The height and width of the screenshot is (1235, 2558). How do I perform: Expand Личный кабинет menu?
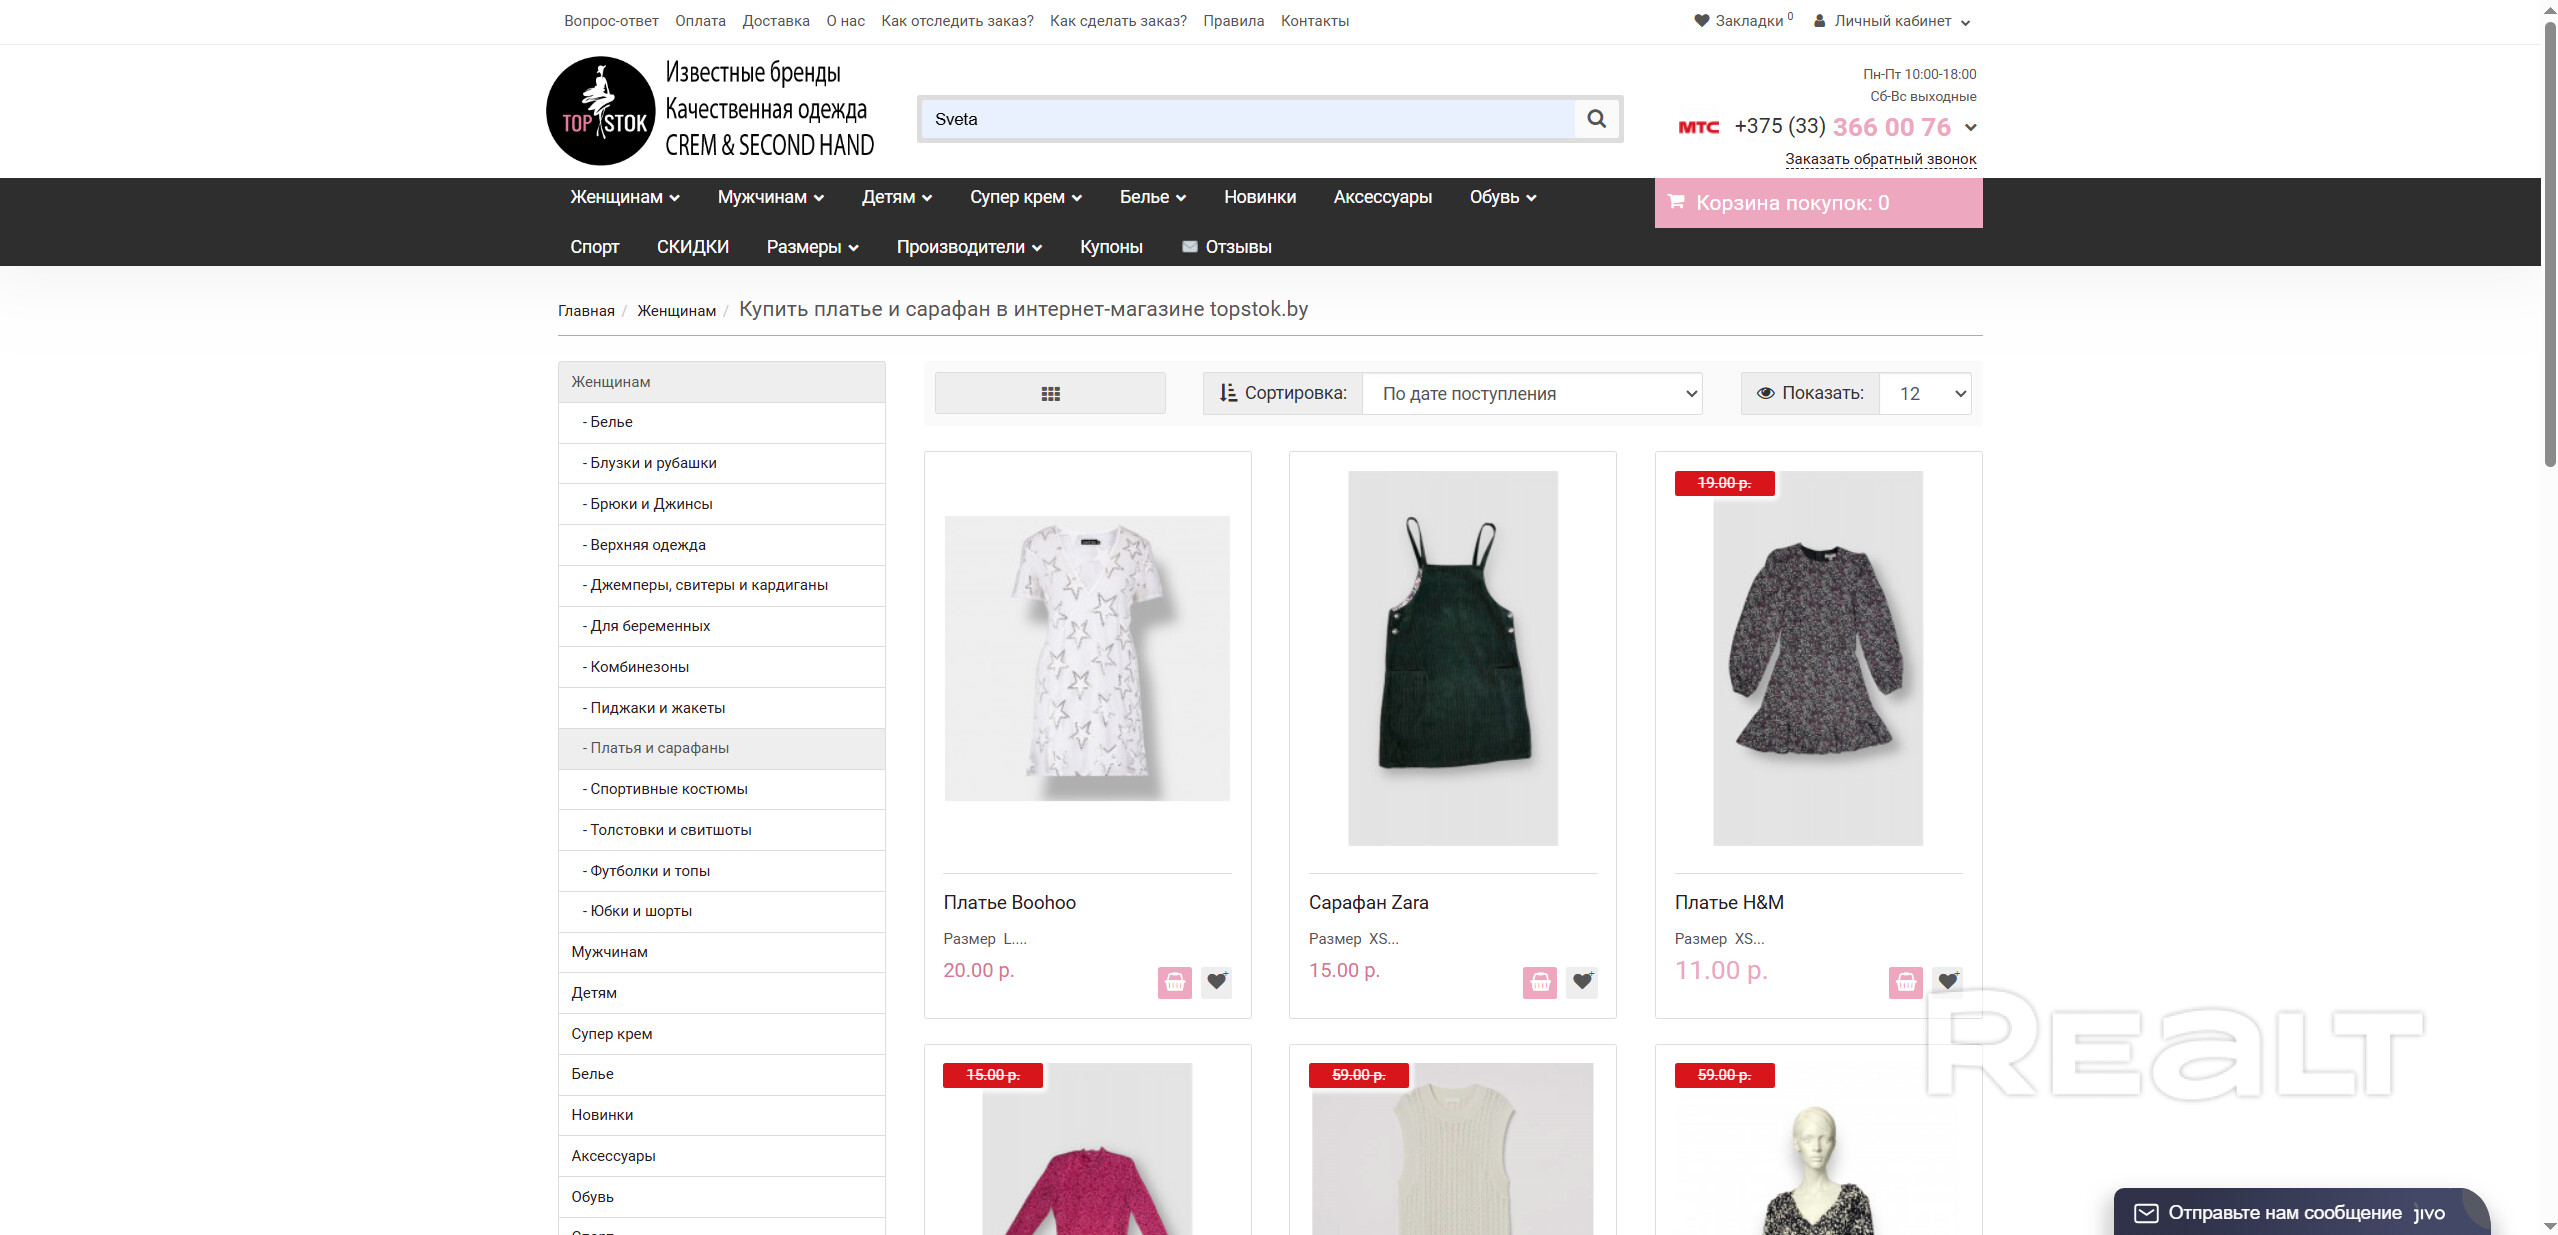tap(1892, 21)
